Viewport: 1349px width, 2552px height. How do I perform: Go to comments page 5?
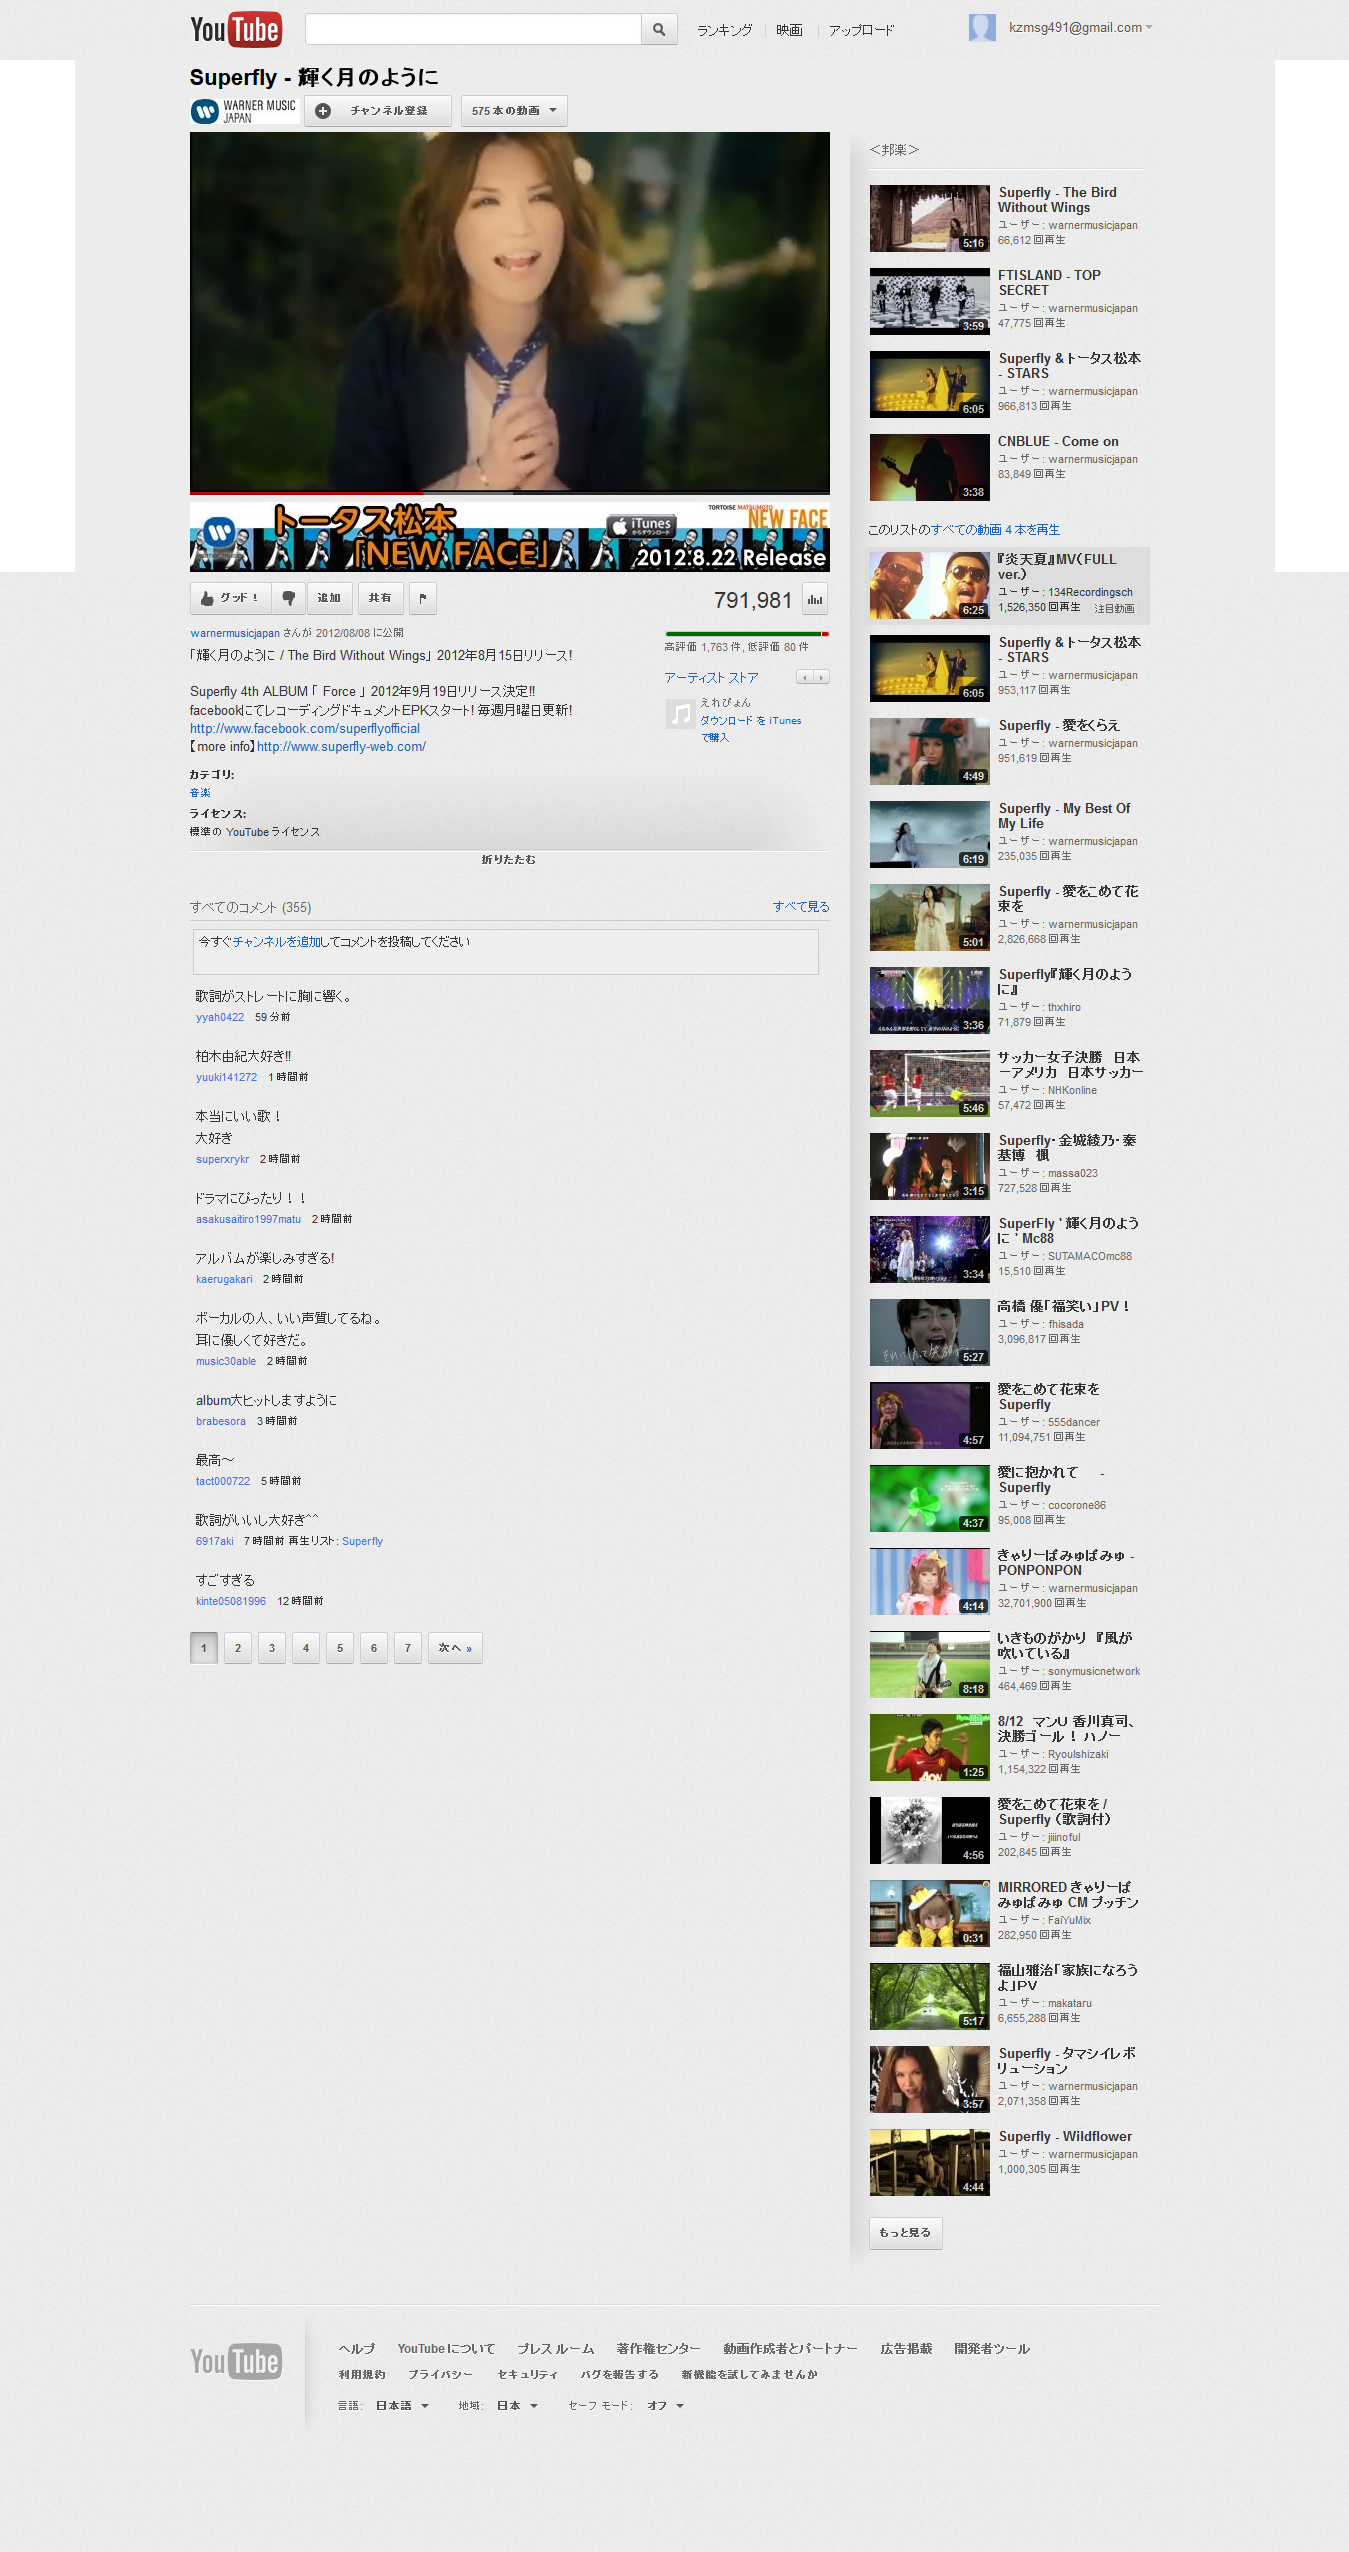[340, 1648]
